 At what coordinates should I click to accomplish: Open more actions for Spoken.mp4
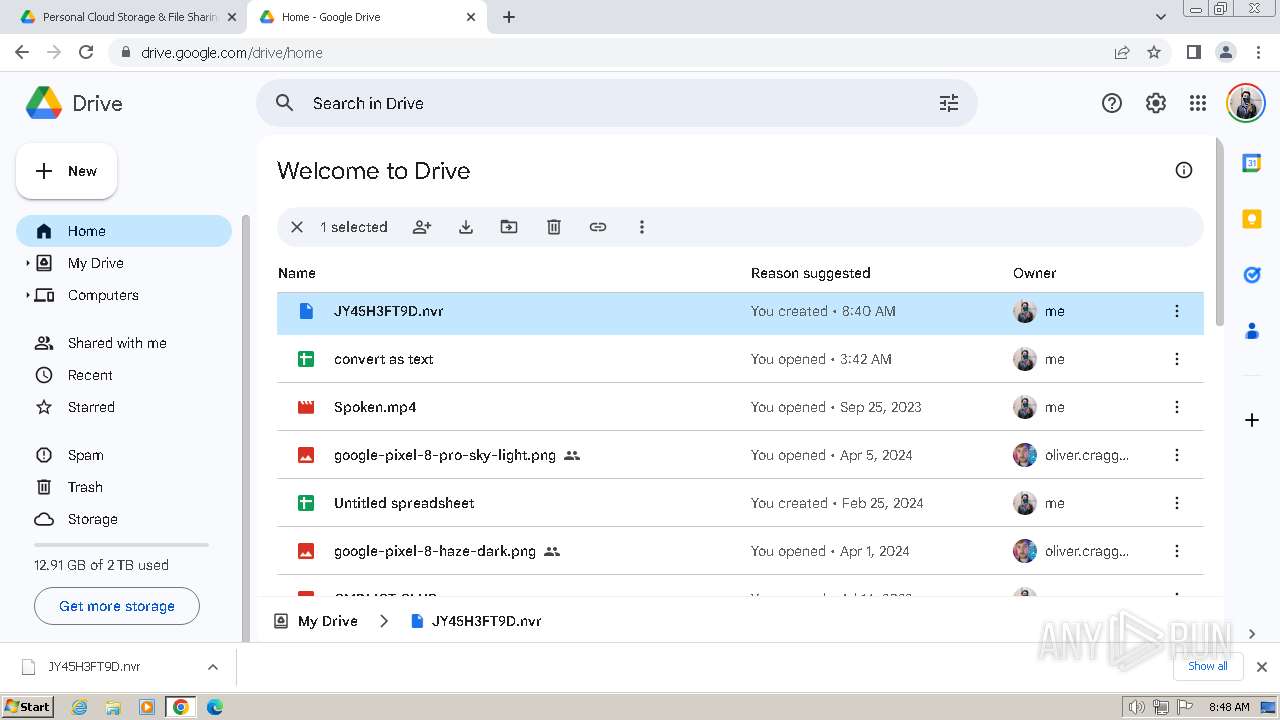tap(1177, 407)
